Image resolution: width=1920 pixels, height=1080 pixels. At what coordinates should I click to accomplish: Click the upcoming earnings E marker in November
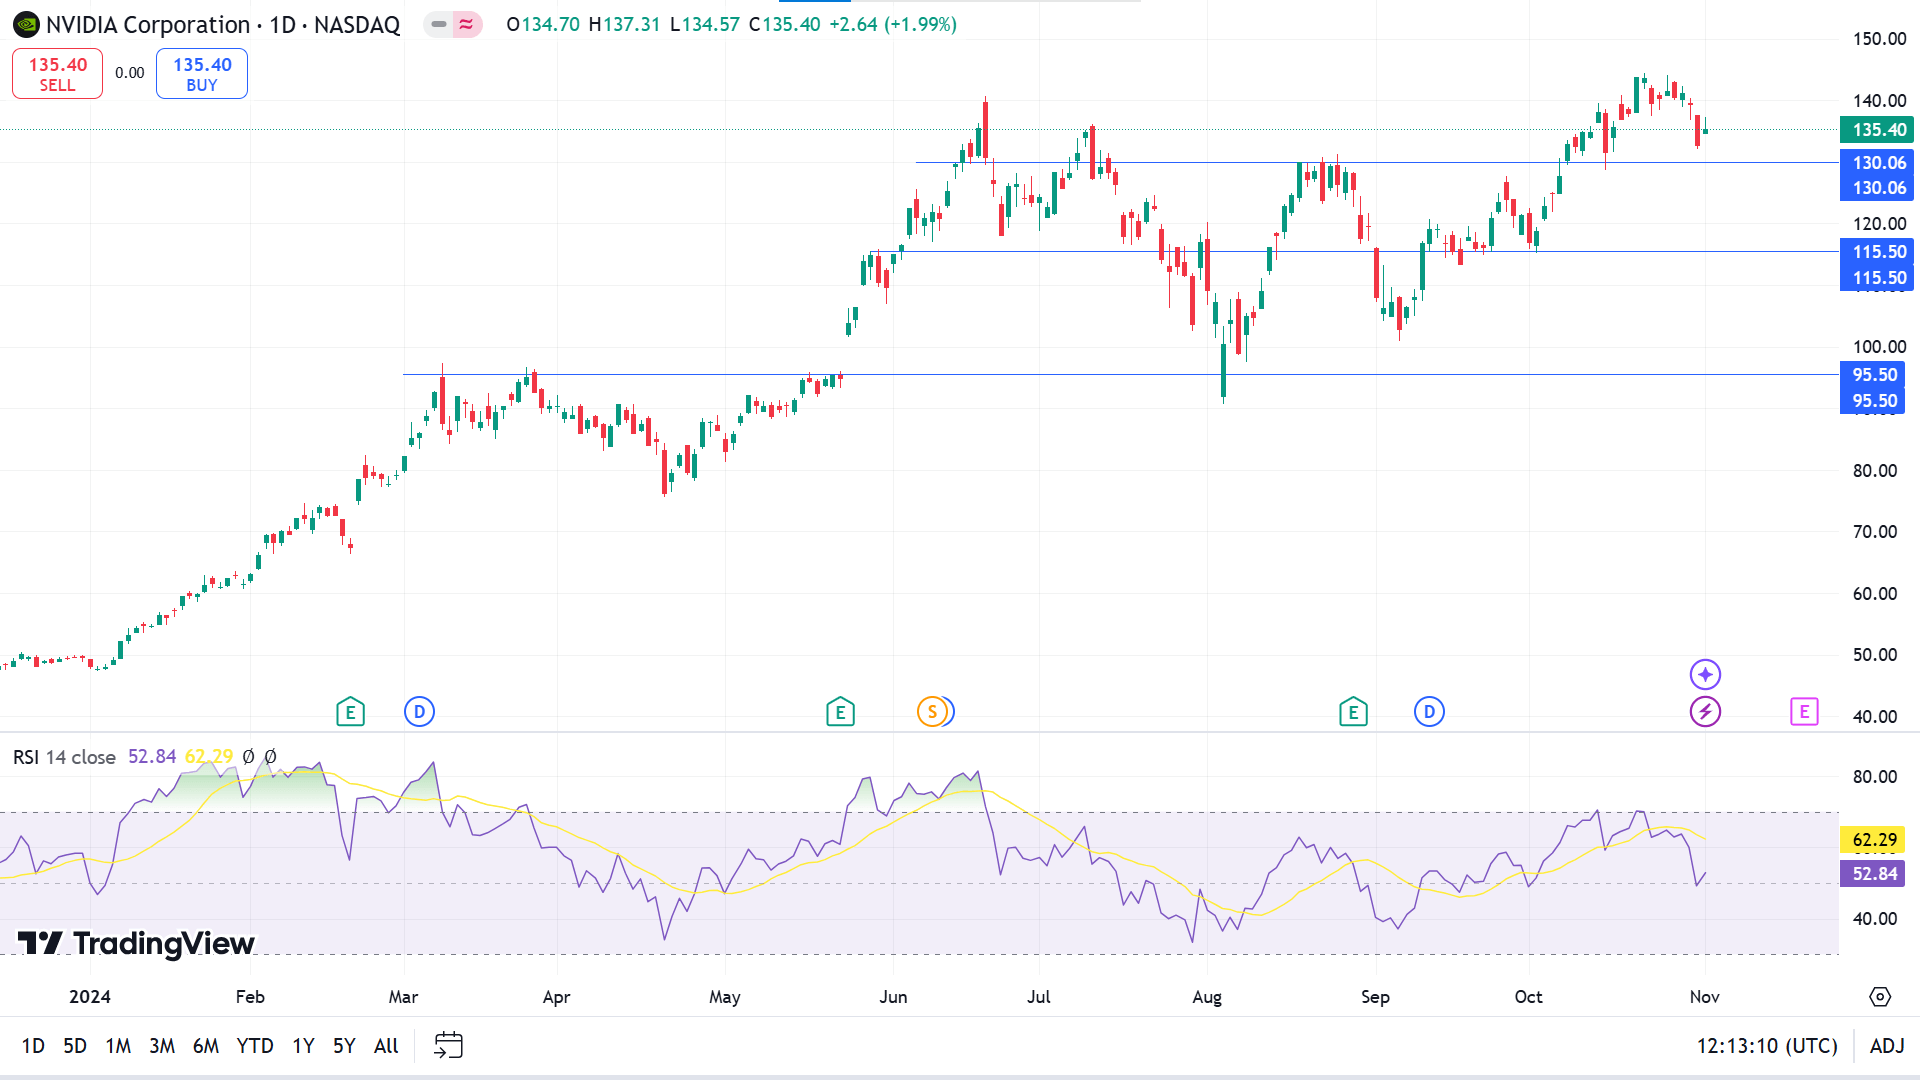(1804, 712)
